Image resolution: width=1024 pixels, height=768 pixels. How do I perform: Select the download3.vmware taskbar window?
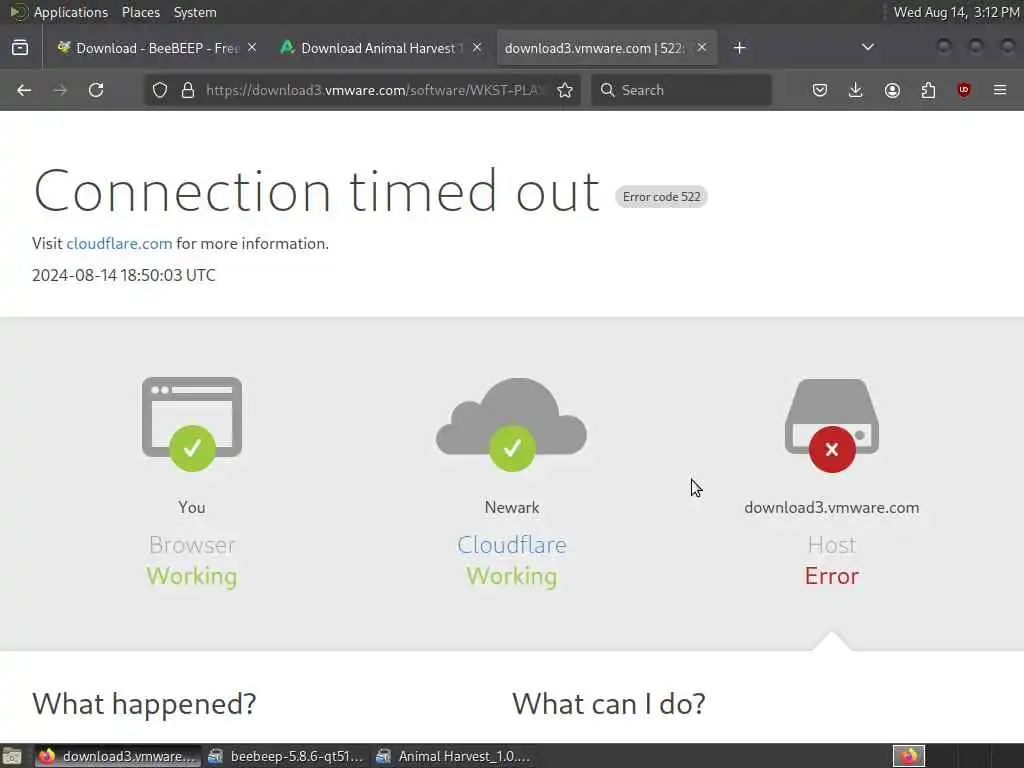[x=118, y=756]
